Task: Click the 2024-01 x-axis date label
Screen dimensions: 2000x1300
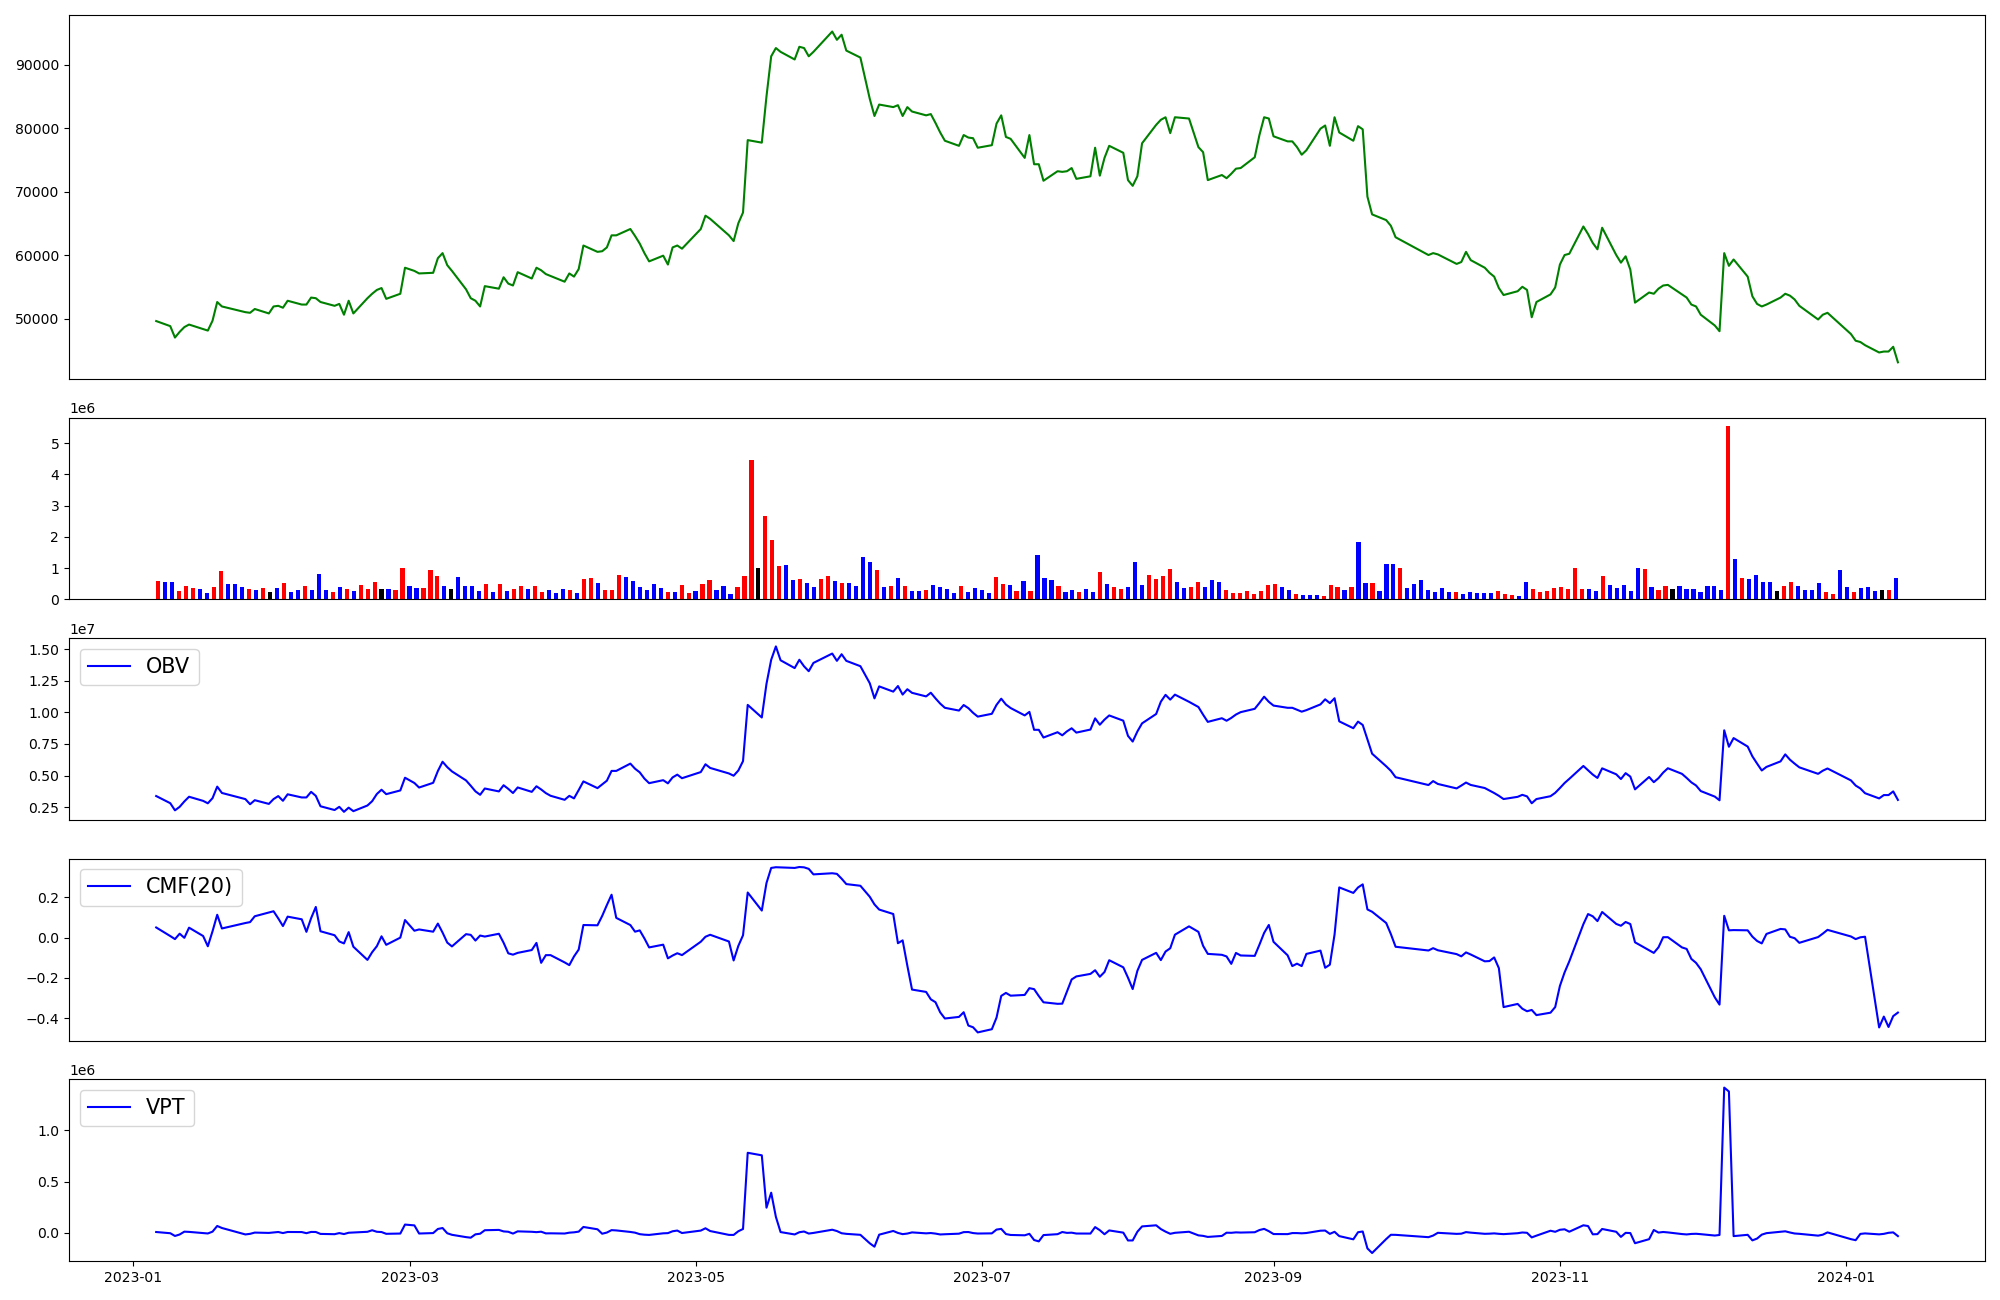Action: (x=1846, y=1277)
